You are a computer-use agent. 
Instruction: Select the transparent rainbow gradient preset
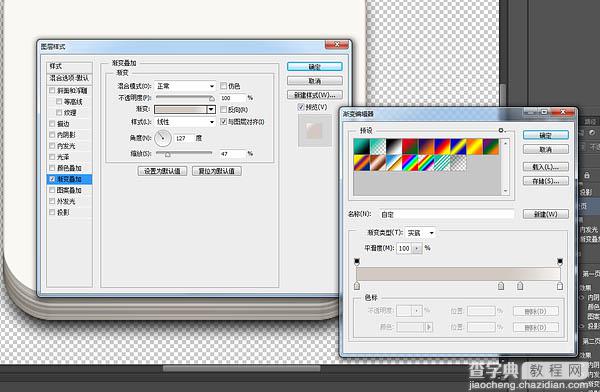pyautogui.click(x=426, y=163)
